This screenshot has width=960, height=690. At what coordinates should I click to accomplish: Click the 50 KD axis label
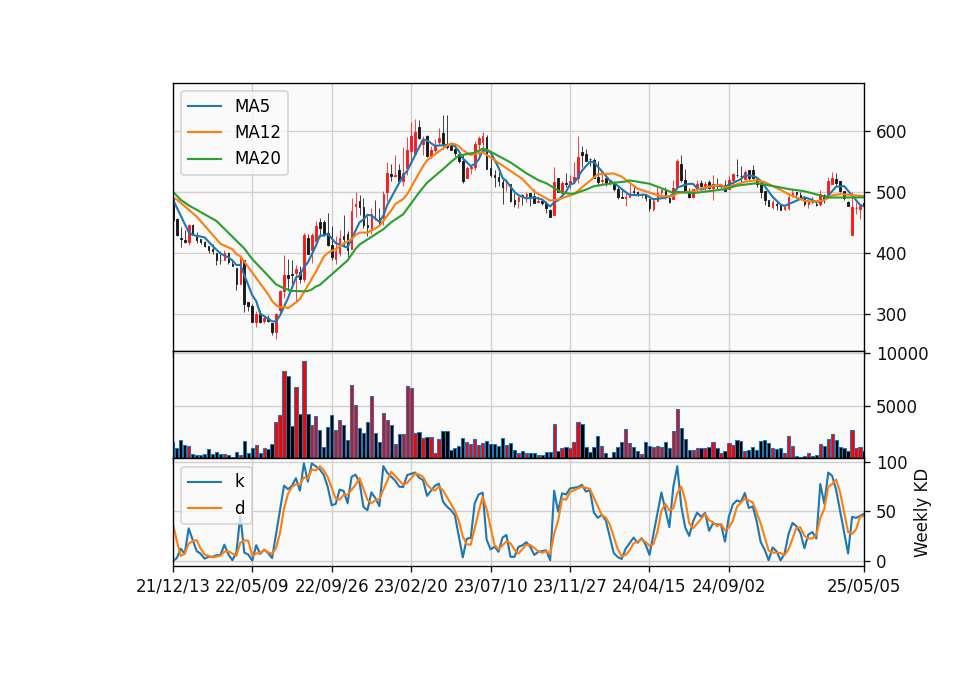(887, 512)
